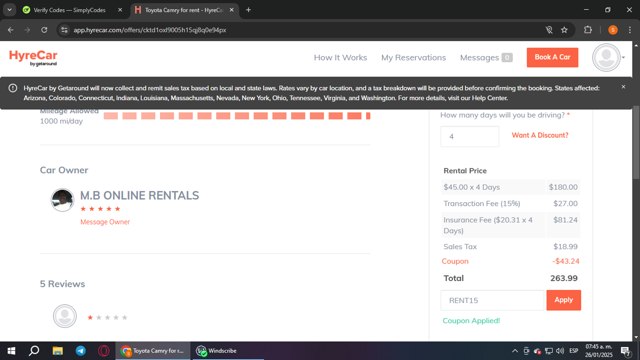The width and height of the screenshot is (640, 360).
Task: Open Opera browser from taskbar
Action: (x=104, y=351)
